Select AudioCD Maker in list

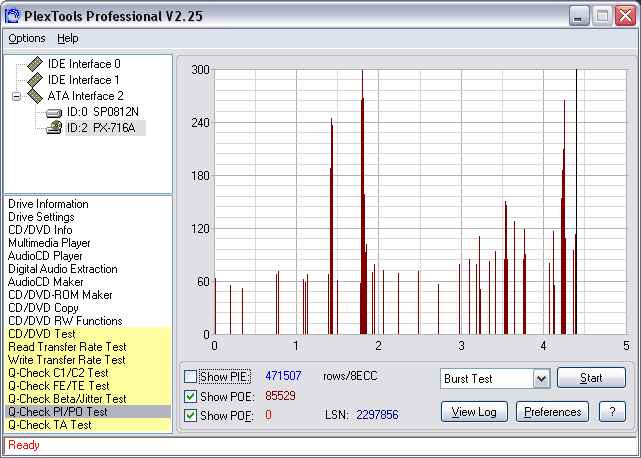[45, 282]
